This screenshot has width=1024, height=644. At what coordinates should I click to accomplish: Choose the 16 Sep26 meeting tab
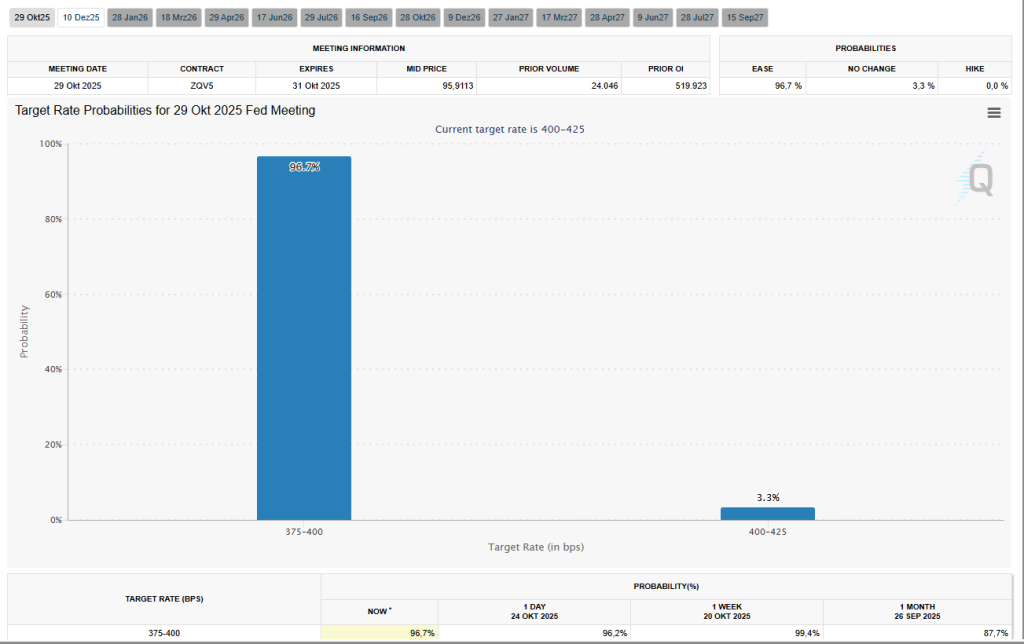(369, 18)
